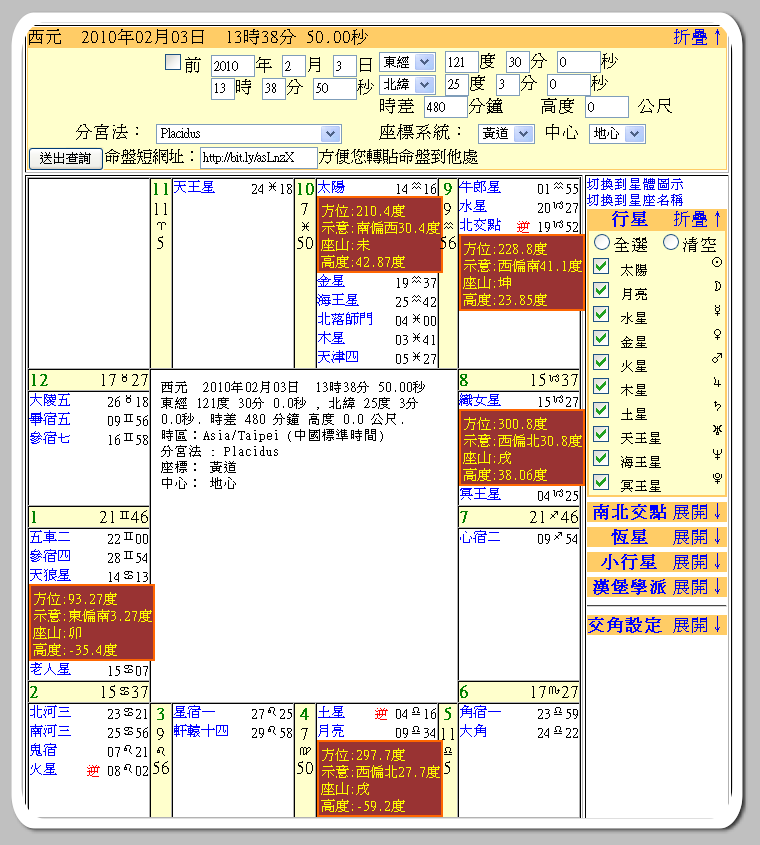This screenshot has width=760, height=845.
Task: Click the 切換到星體圖示 link
Action: (x=635, y=185)
